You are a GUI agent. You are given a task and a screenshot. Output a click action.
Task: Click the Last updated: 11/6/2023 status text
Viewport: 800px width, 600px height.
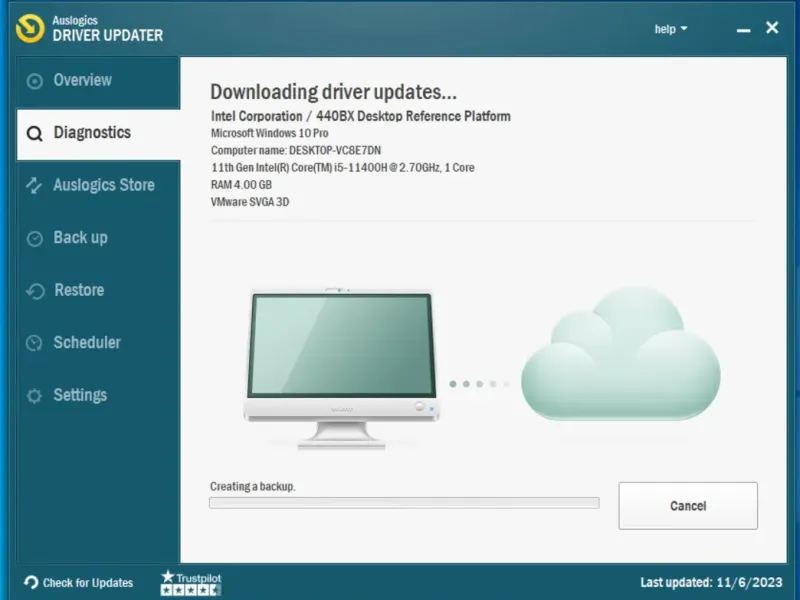[x=711, y=582]
